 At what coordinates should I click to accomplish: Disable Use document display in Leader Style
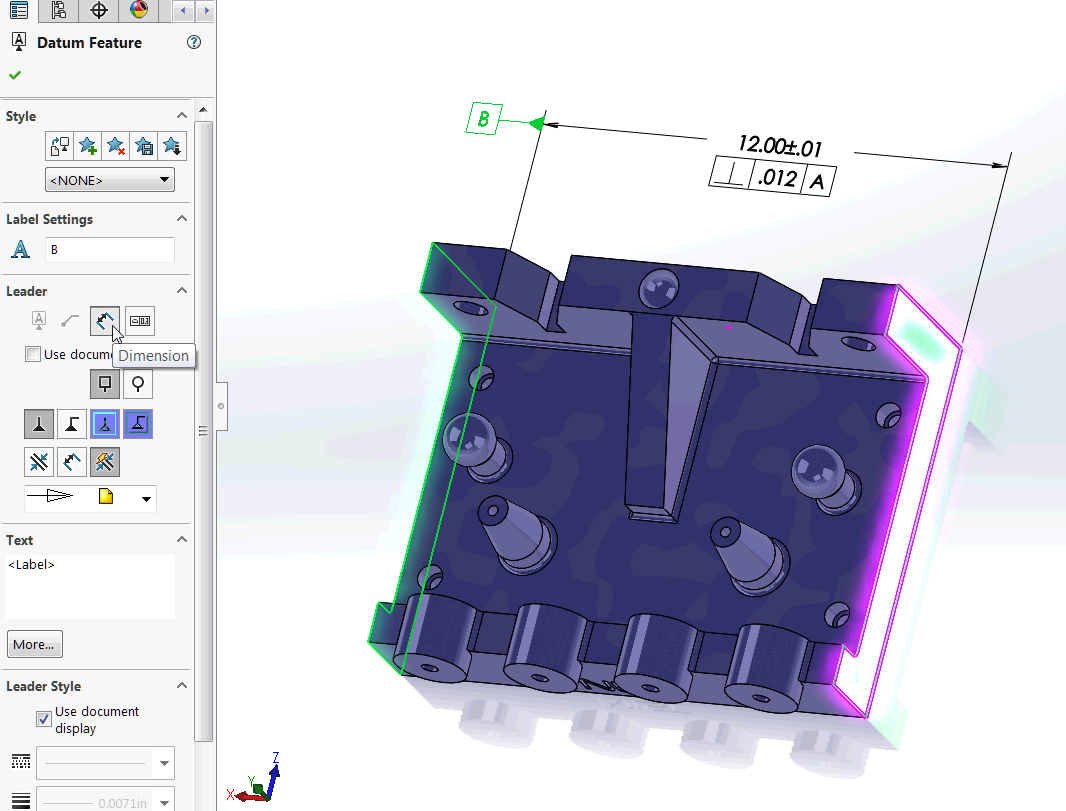point(44,718)
